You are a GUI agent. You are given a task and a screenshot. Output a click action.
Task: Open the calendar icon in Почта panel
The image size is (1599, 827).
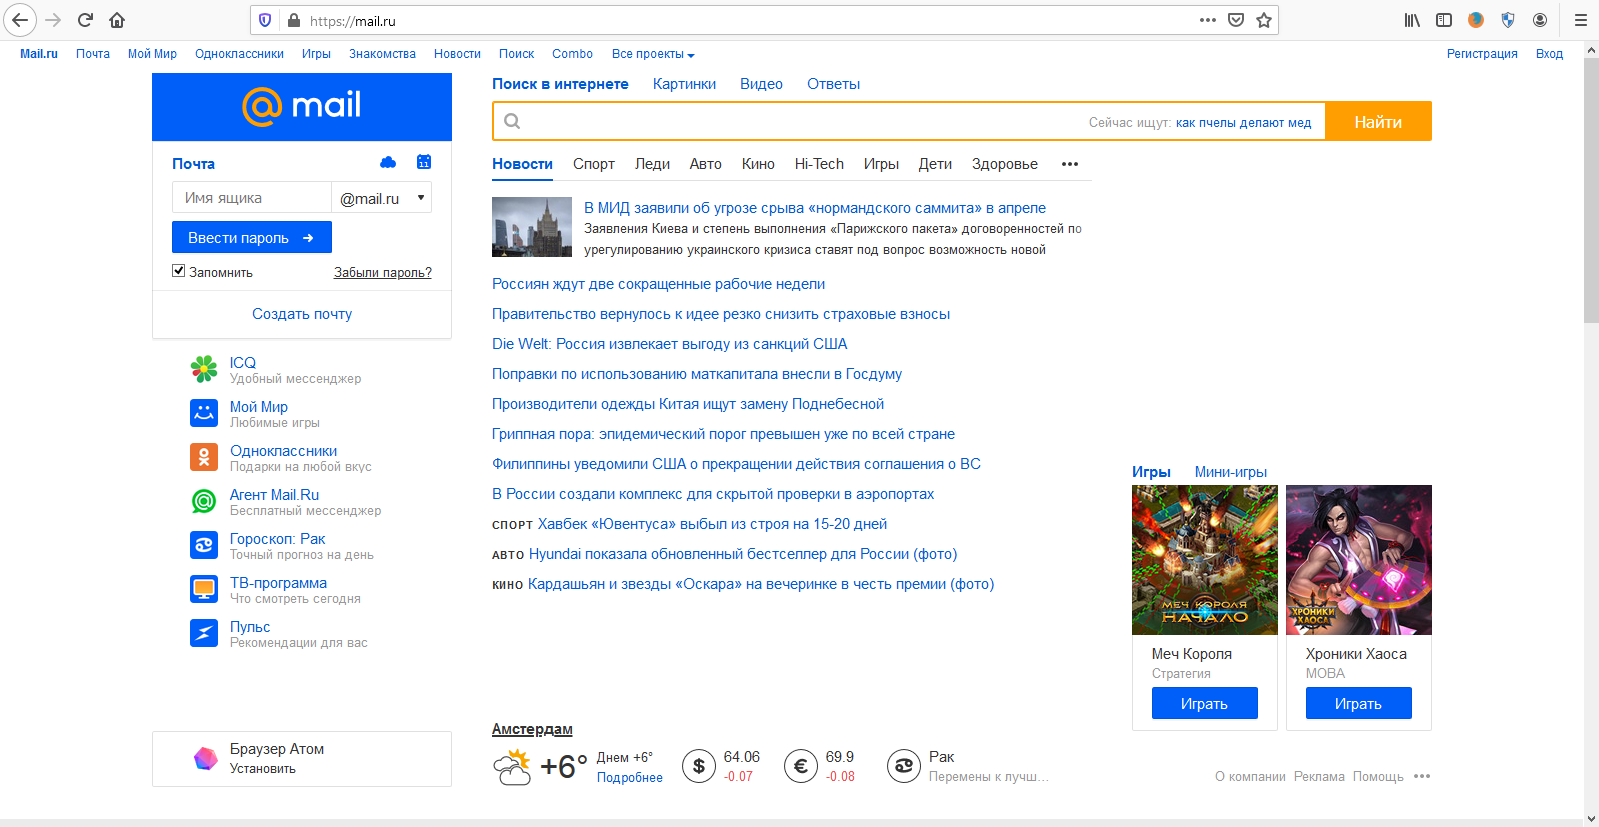point(424,162)
